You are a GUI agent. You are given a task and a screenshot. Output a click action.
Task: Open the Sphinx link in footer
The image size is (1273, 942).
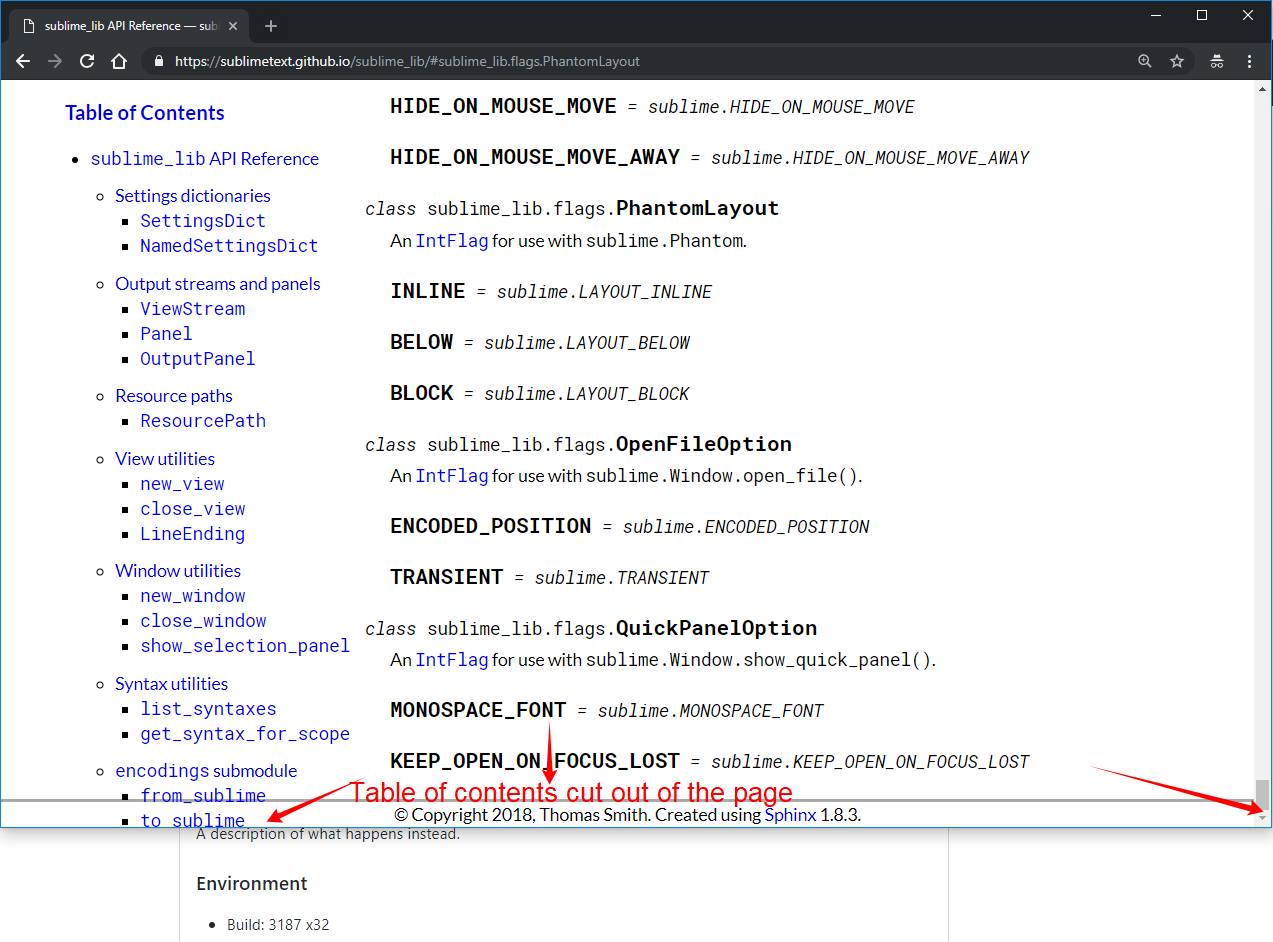point(790,815)
